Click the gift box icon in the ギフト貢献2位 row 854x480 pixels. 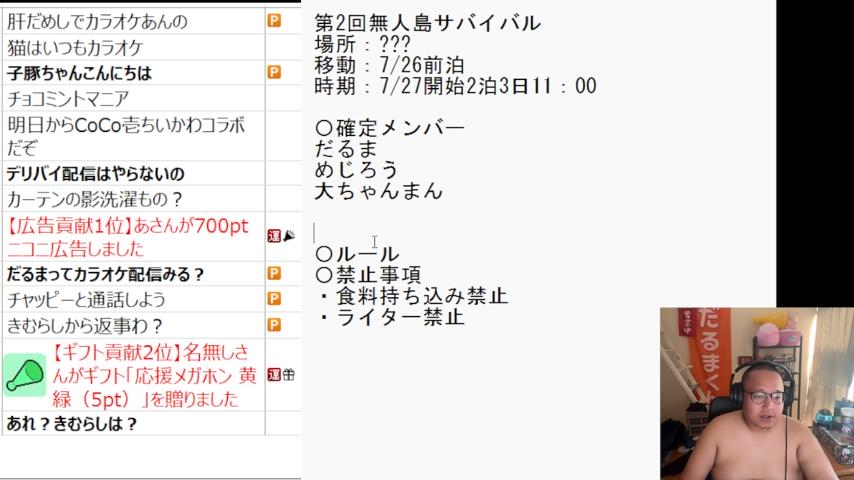[x=289, y=374]
